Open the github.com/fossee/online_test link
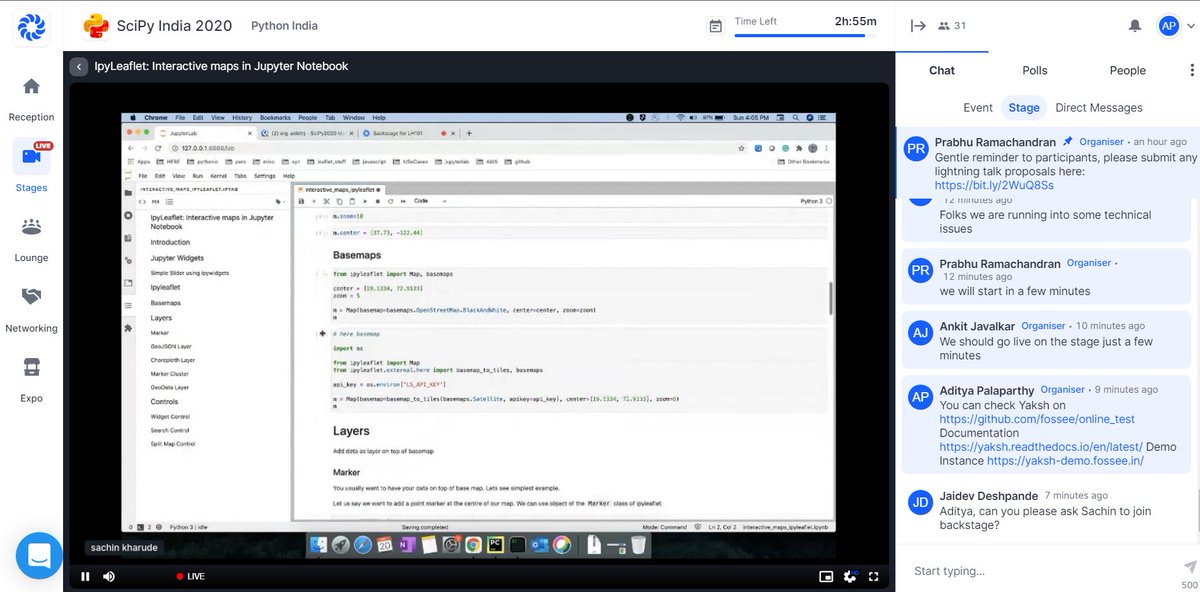The height and width of the screenshot is (592, 1200). coord(1037,419)
